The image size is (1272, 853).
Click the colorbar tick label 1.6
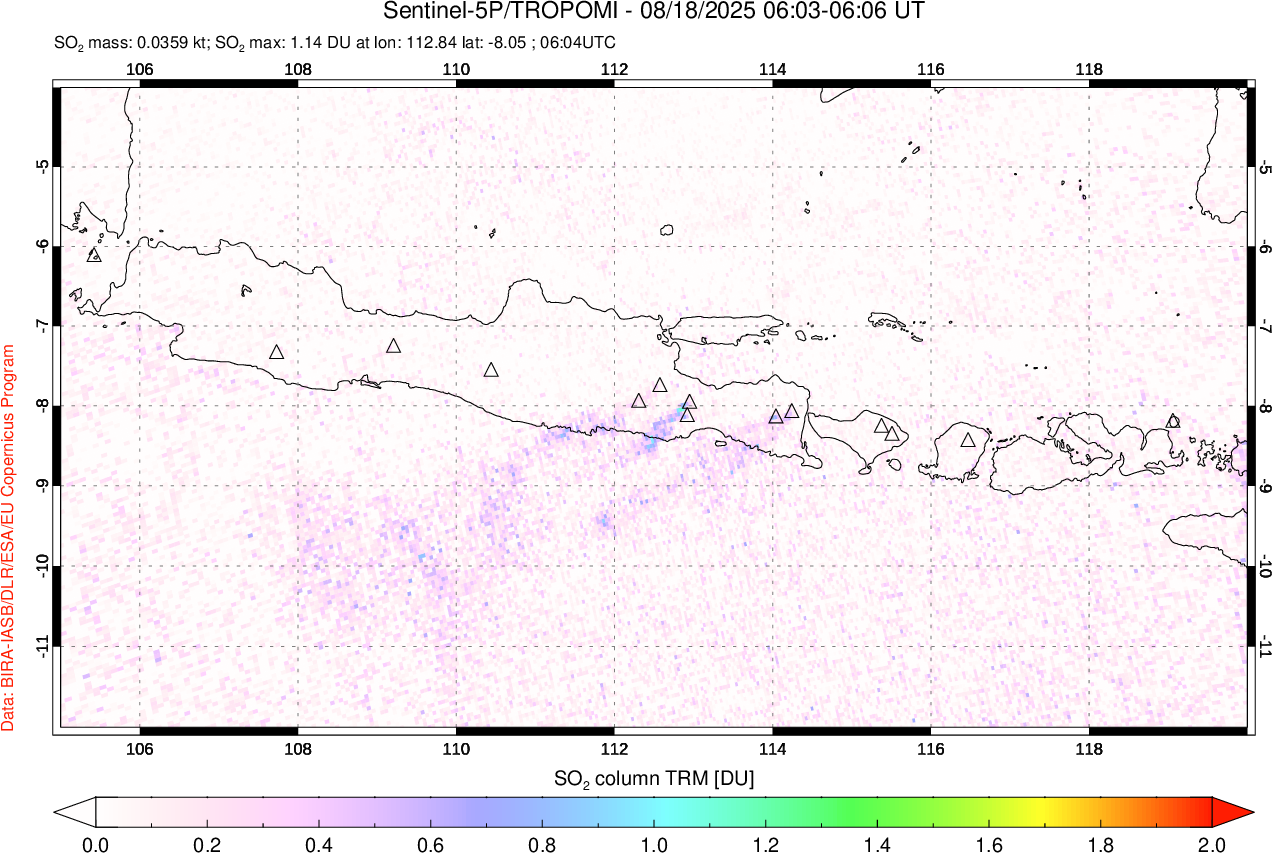(988, 844)
